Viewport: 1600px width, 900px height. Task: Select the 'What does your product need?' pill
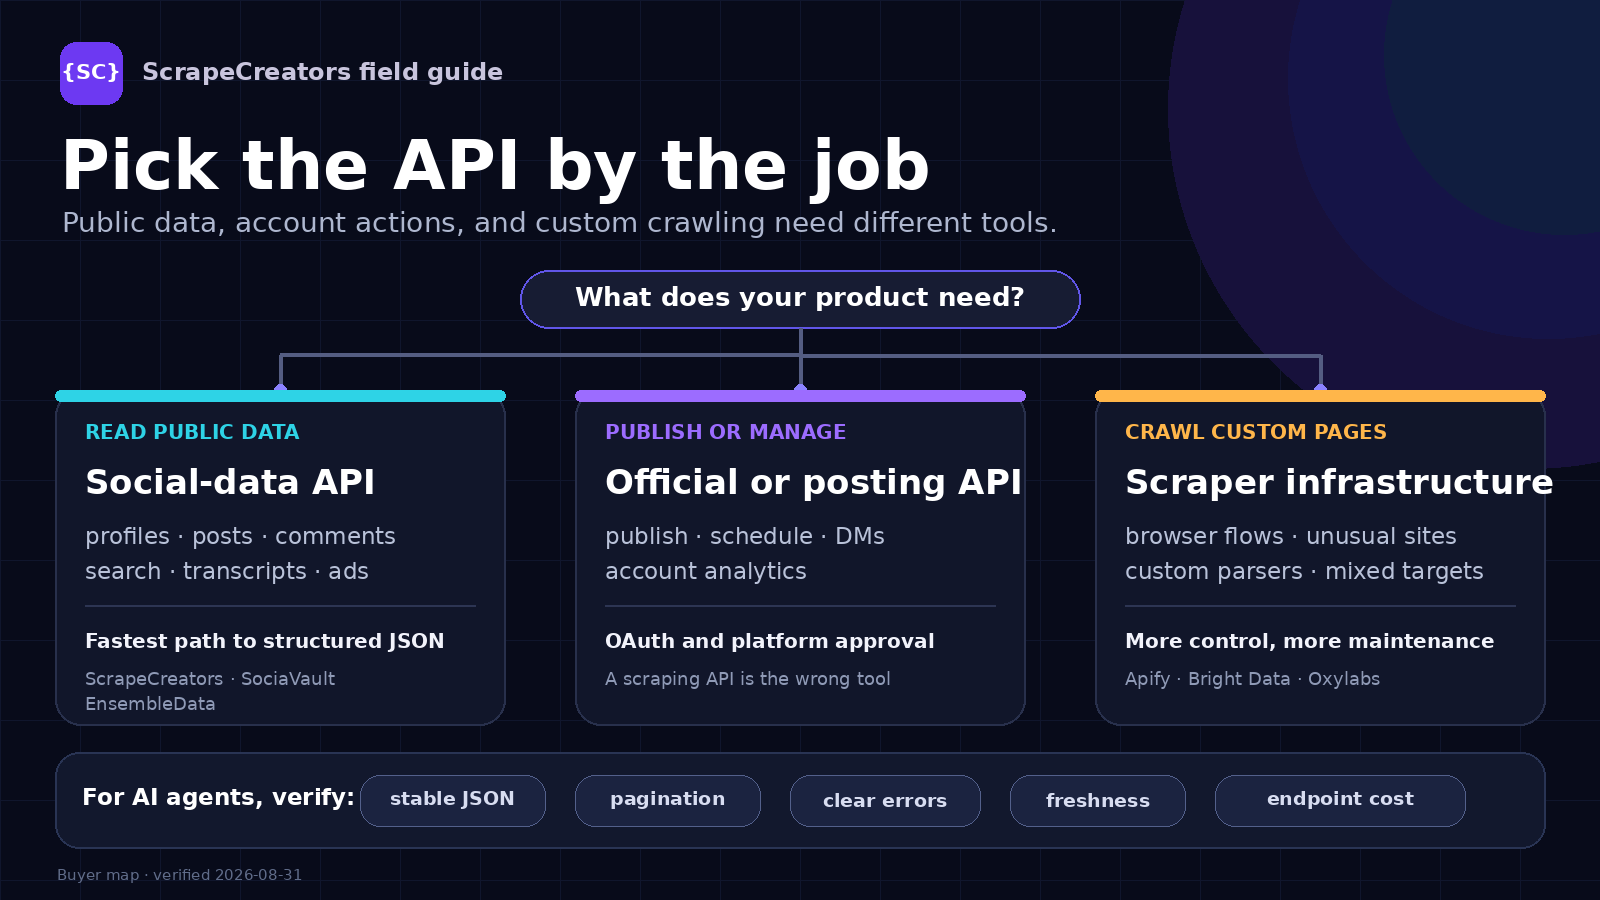[800, 299]
